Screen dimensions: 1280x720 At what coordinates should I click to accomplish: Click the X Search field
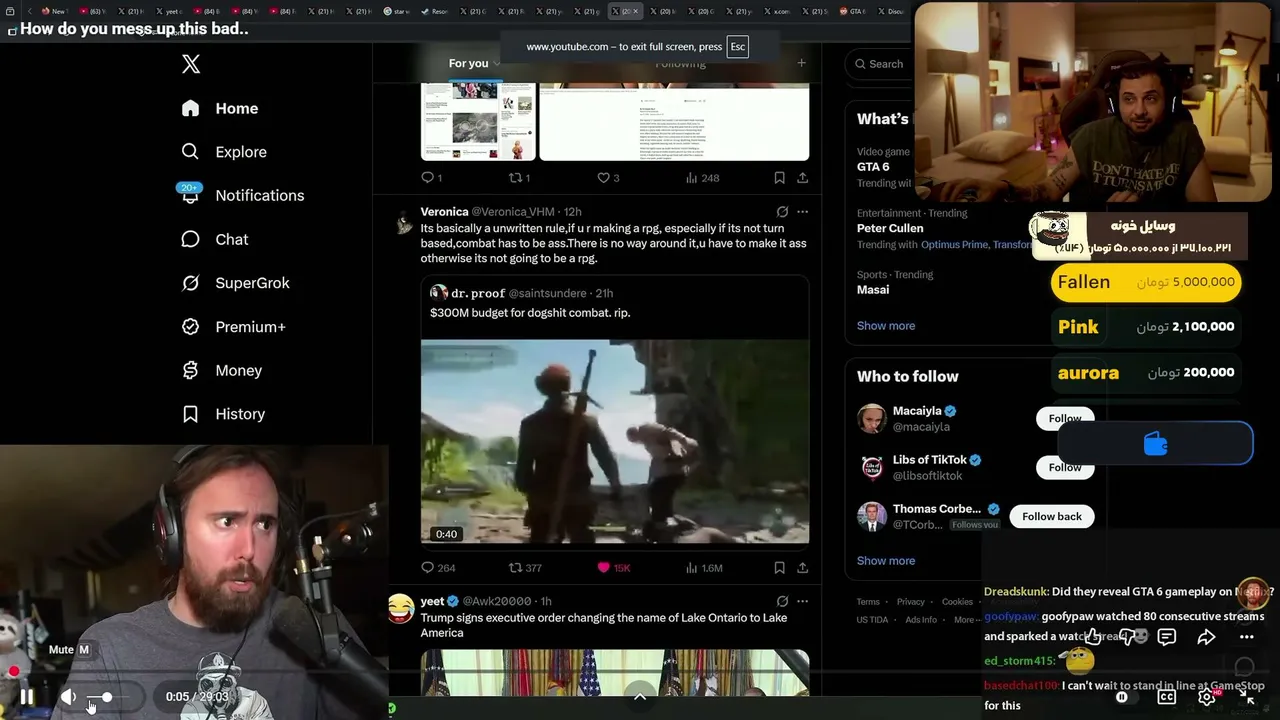[880, 64]
